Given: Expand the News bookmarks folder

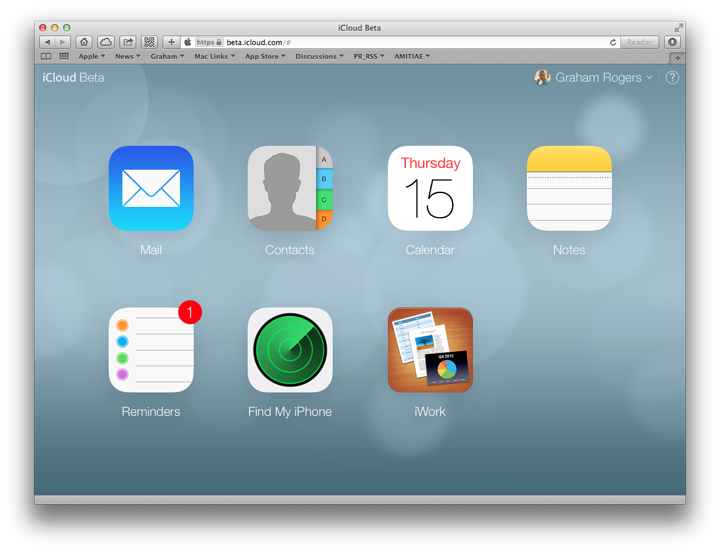Looking at the screenshot, I should (128, 56).
